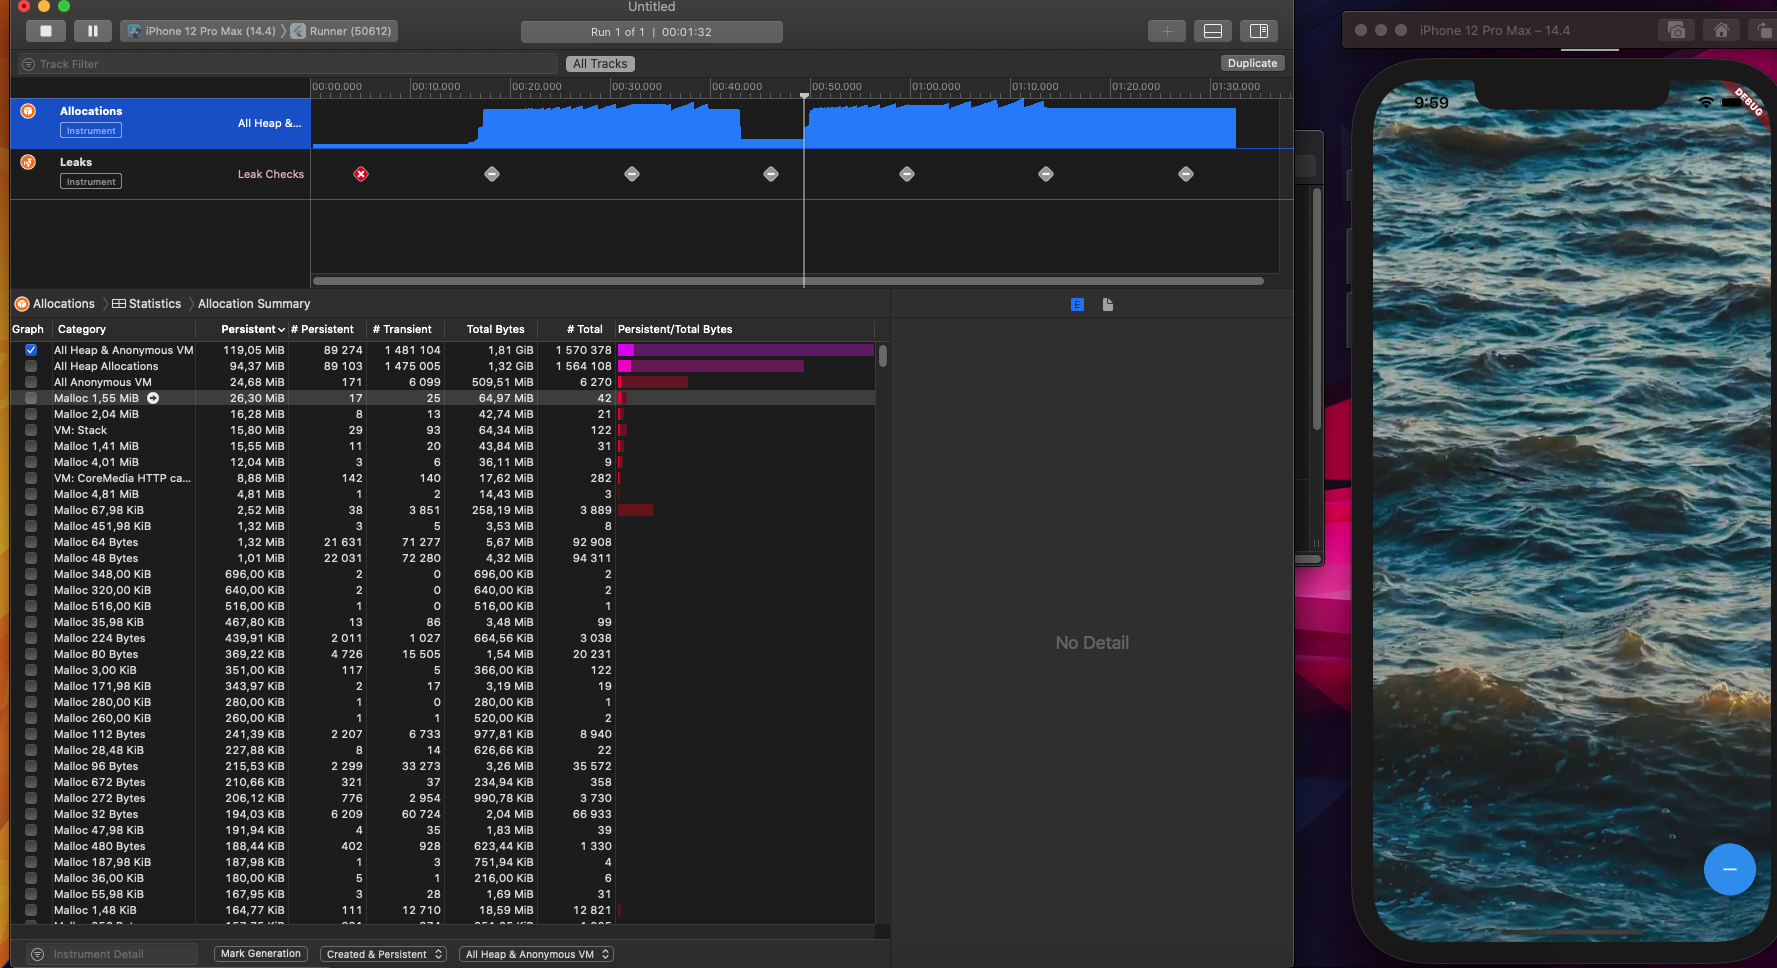This screenshot has width=1777, height=968.
Task: Open the All Heap & Anonymous VM scope dropdown
Action: pyautogui.click(x=535, y=953)
